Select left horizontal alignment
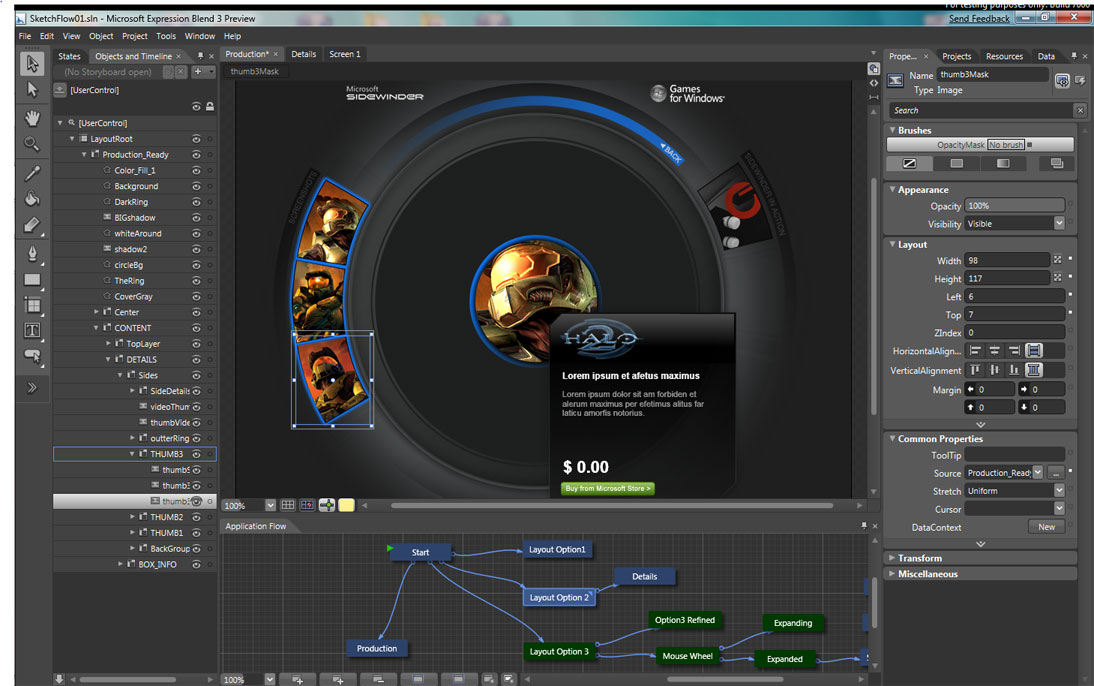 (975, 350)
